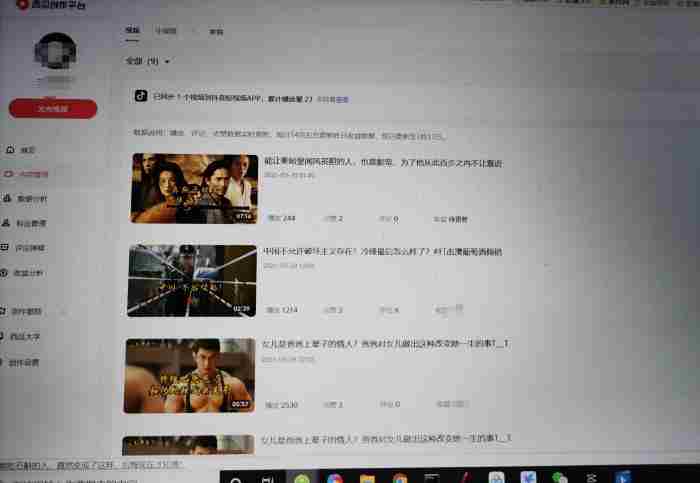The height and width of the screenshot is (483, 700).
Task: Click the blue link in the Douyin notice
Action: pos(342,100)
